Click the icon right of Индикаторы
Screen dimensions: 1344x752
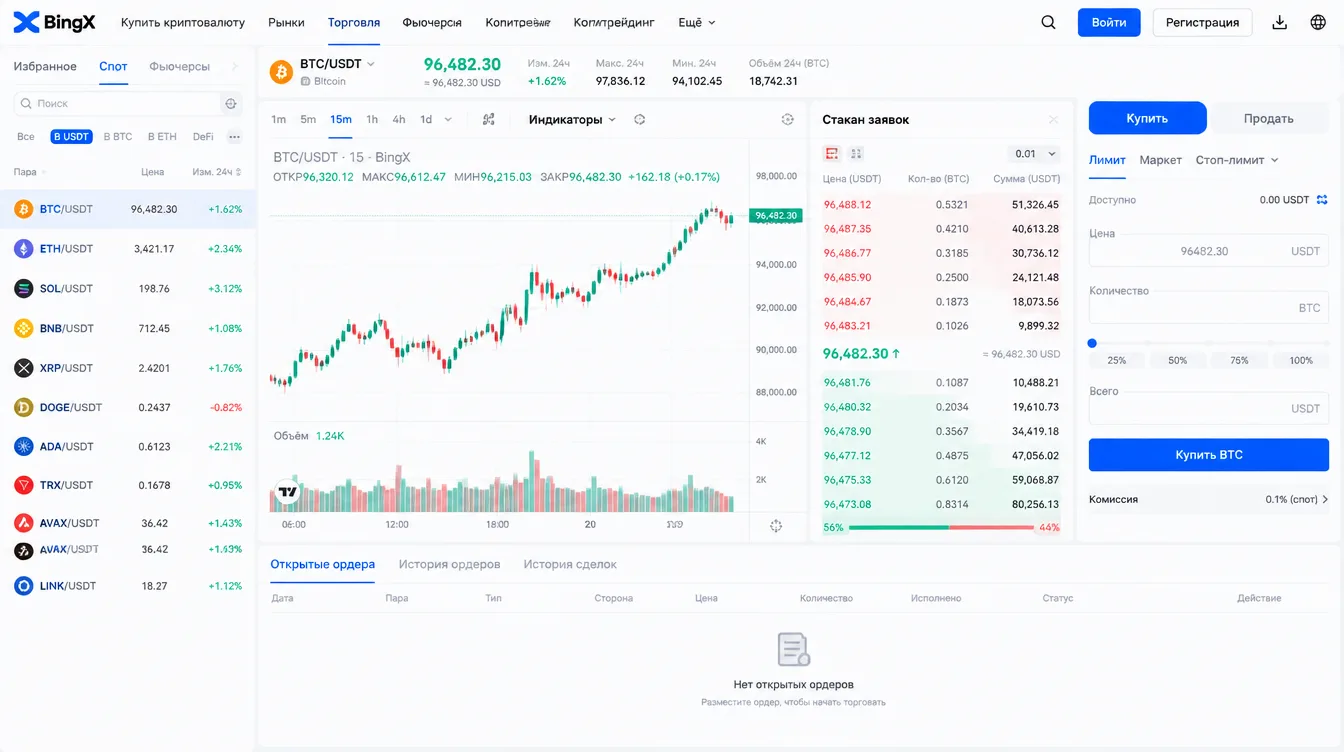(x=640, y=120)
